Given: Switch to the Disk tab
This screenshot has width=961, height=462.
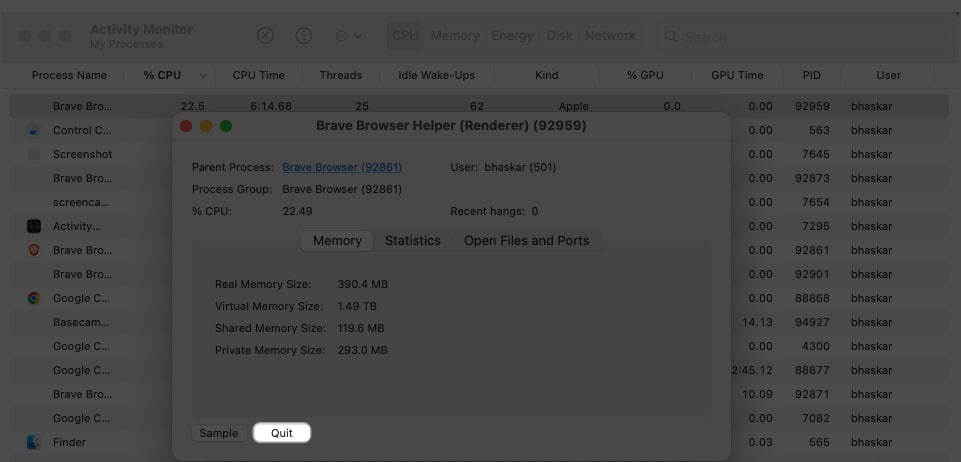Looking at the screenshot, I should point(559,36).
